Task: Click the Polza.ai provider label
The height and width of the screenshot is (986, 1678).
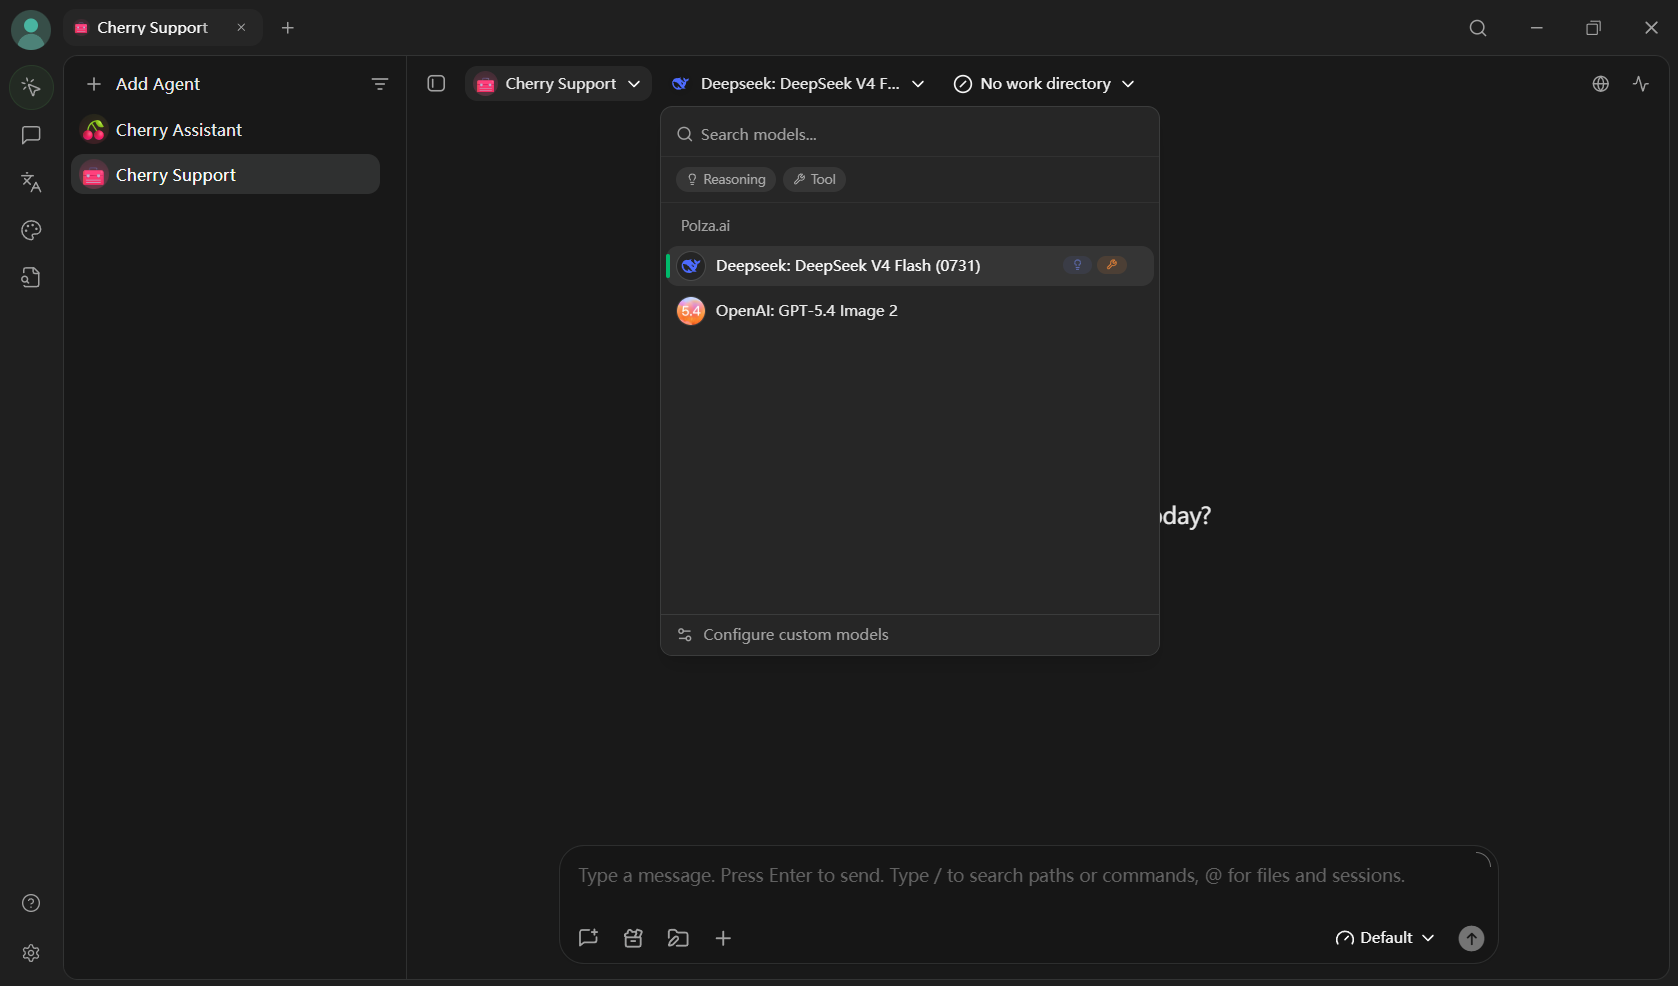Action: (705, 226)
